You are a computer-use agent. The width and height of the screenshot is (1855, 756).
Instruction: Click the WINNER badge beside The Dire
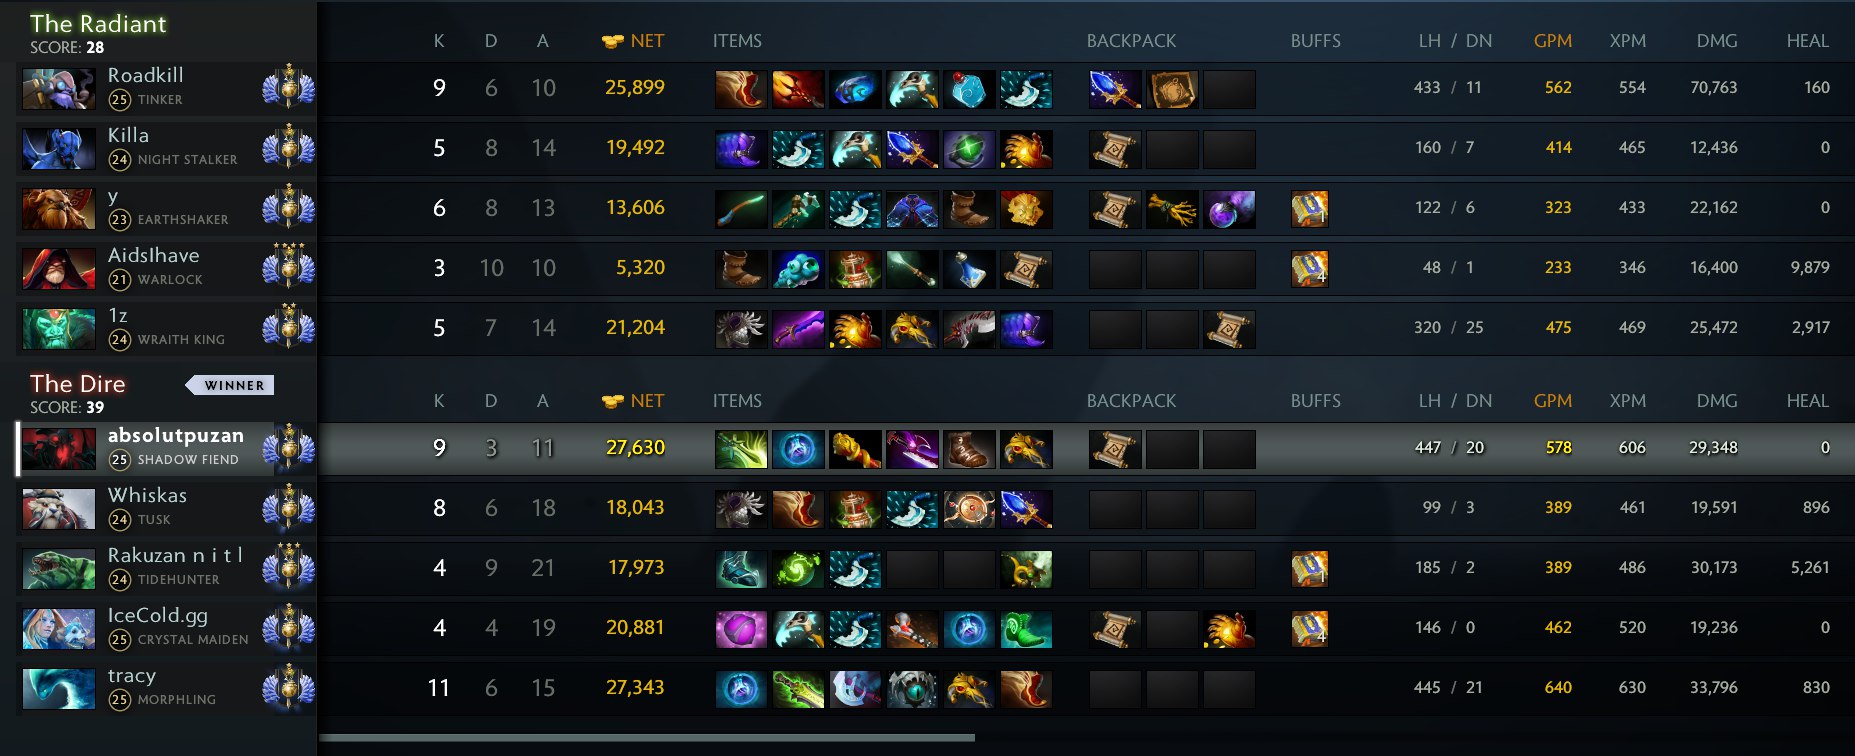(x=230, y=385)
